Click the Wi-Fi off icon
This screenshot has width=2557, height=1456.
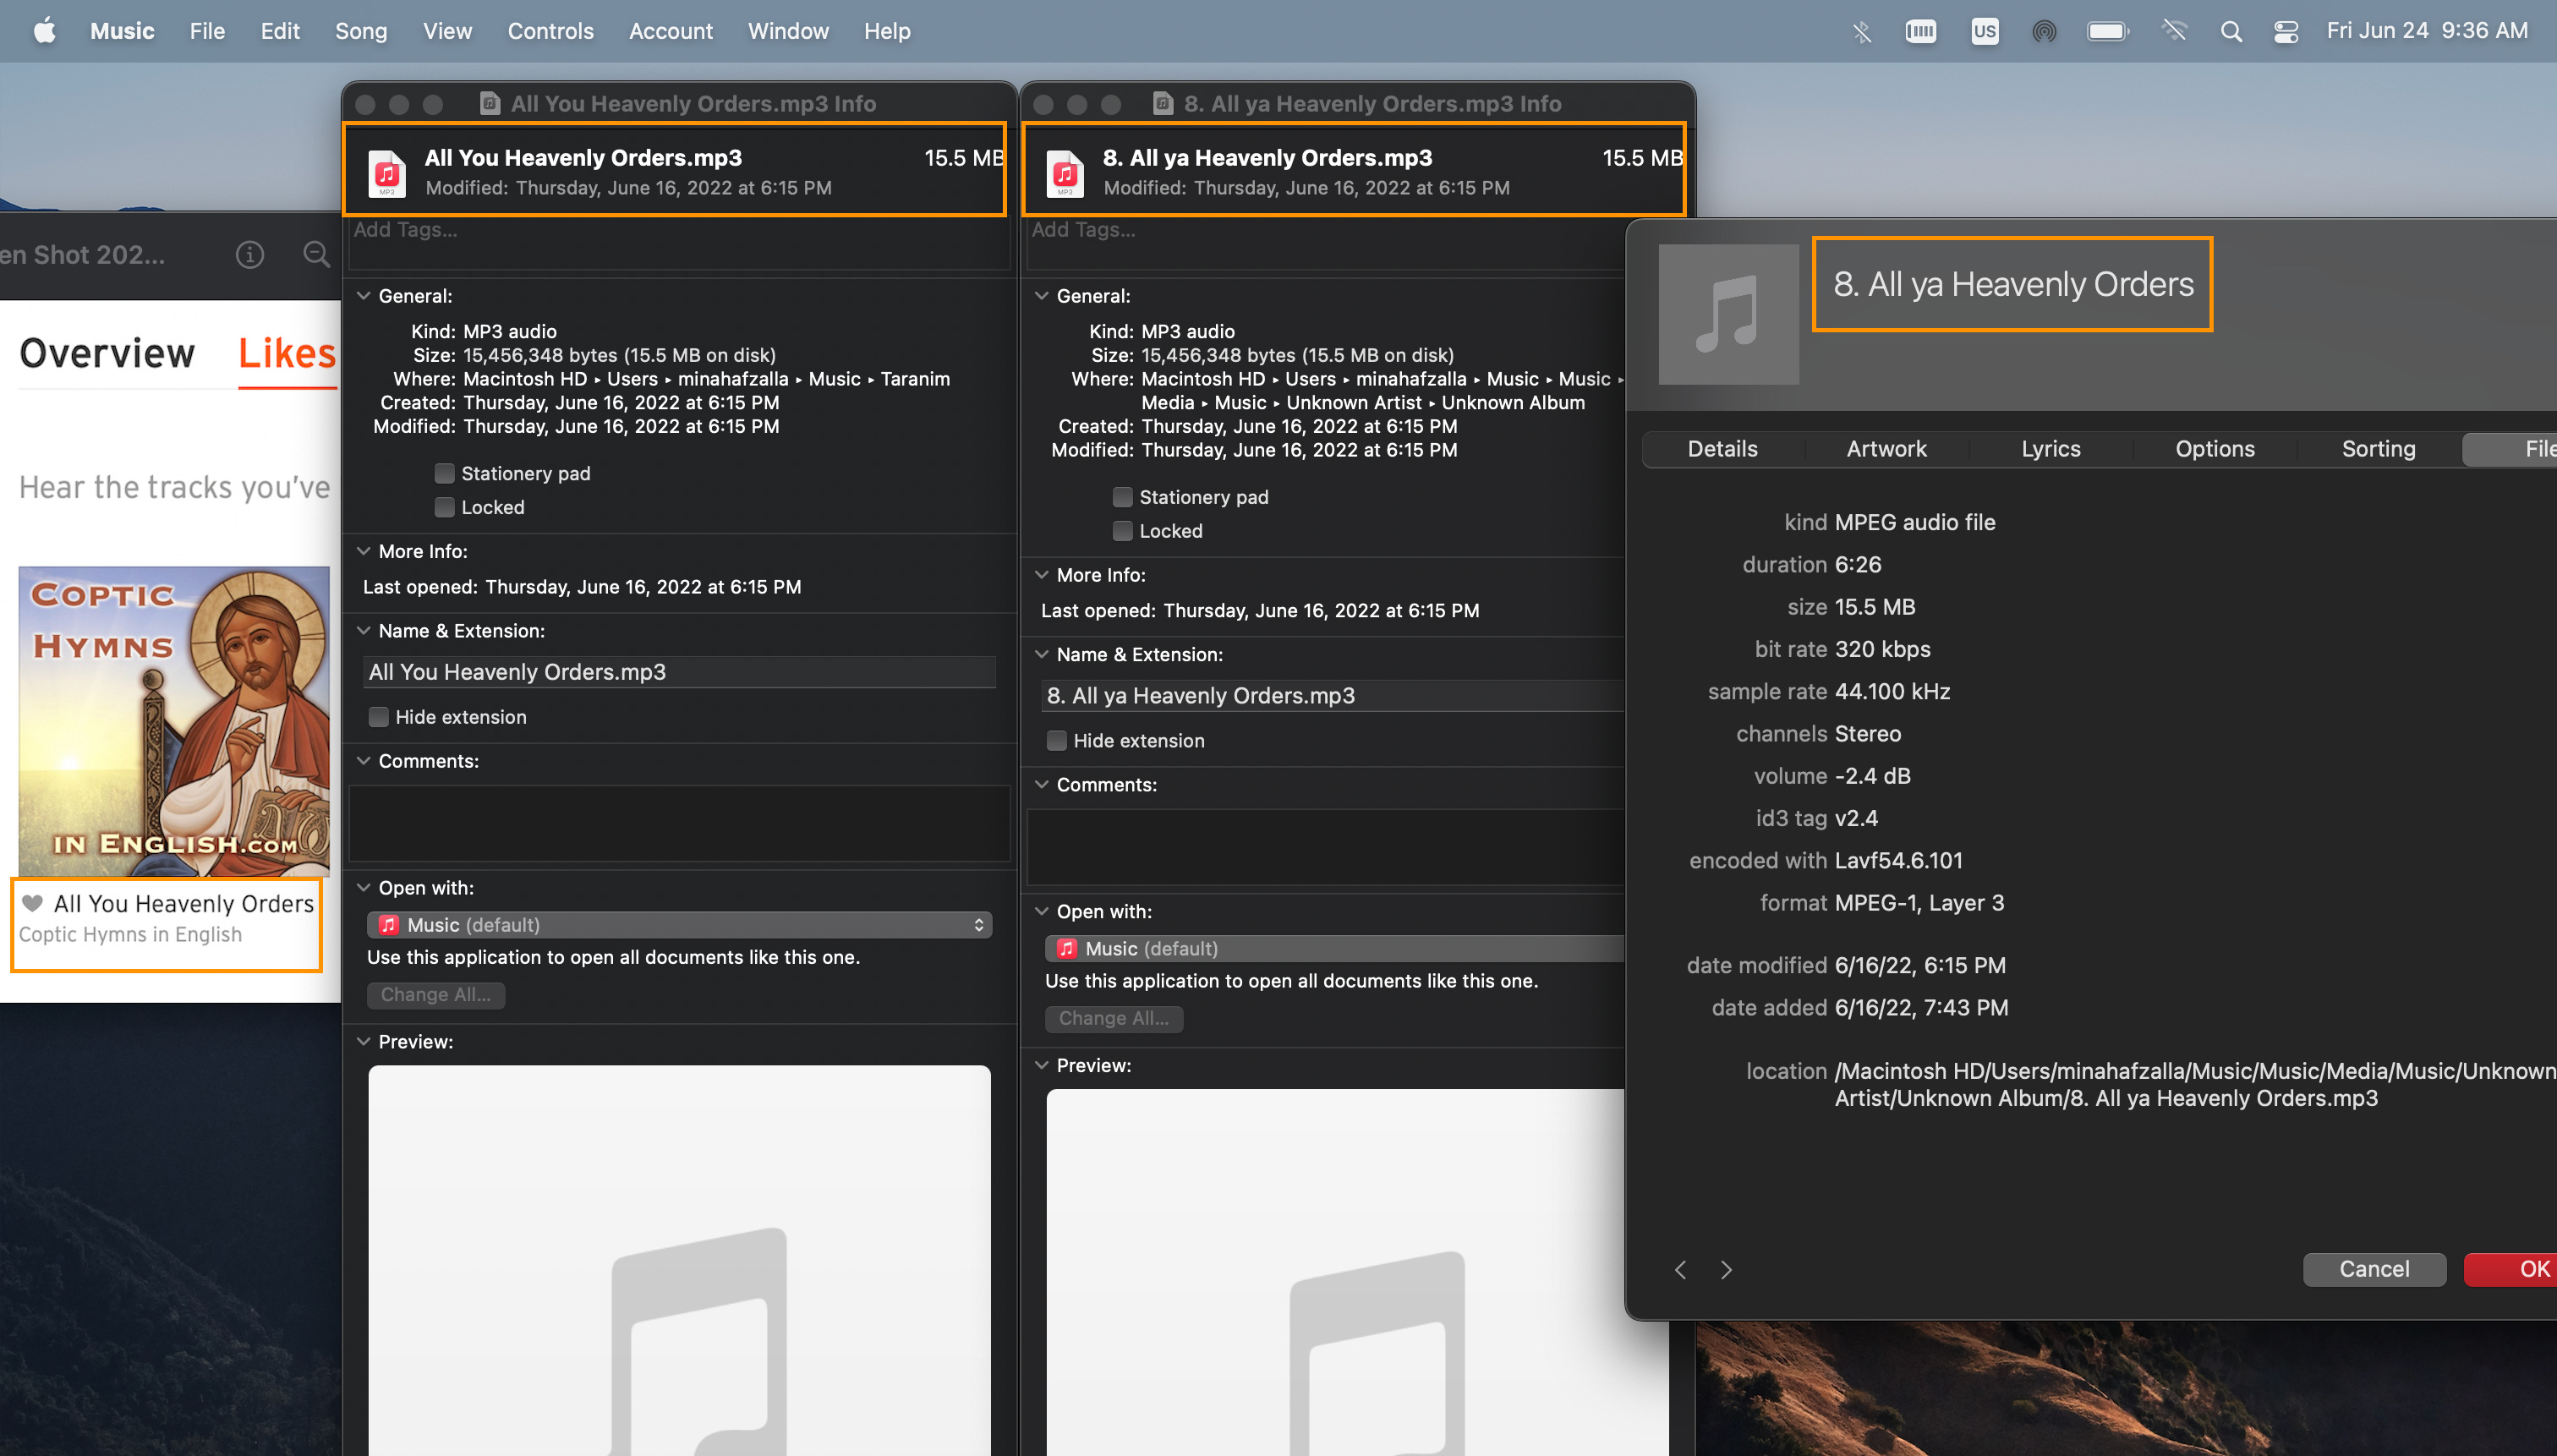click(x=2174, y=31)
